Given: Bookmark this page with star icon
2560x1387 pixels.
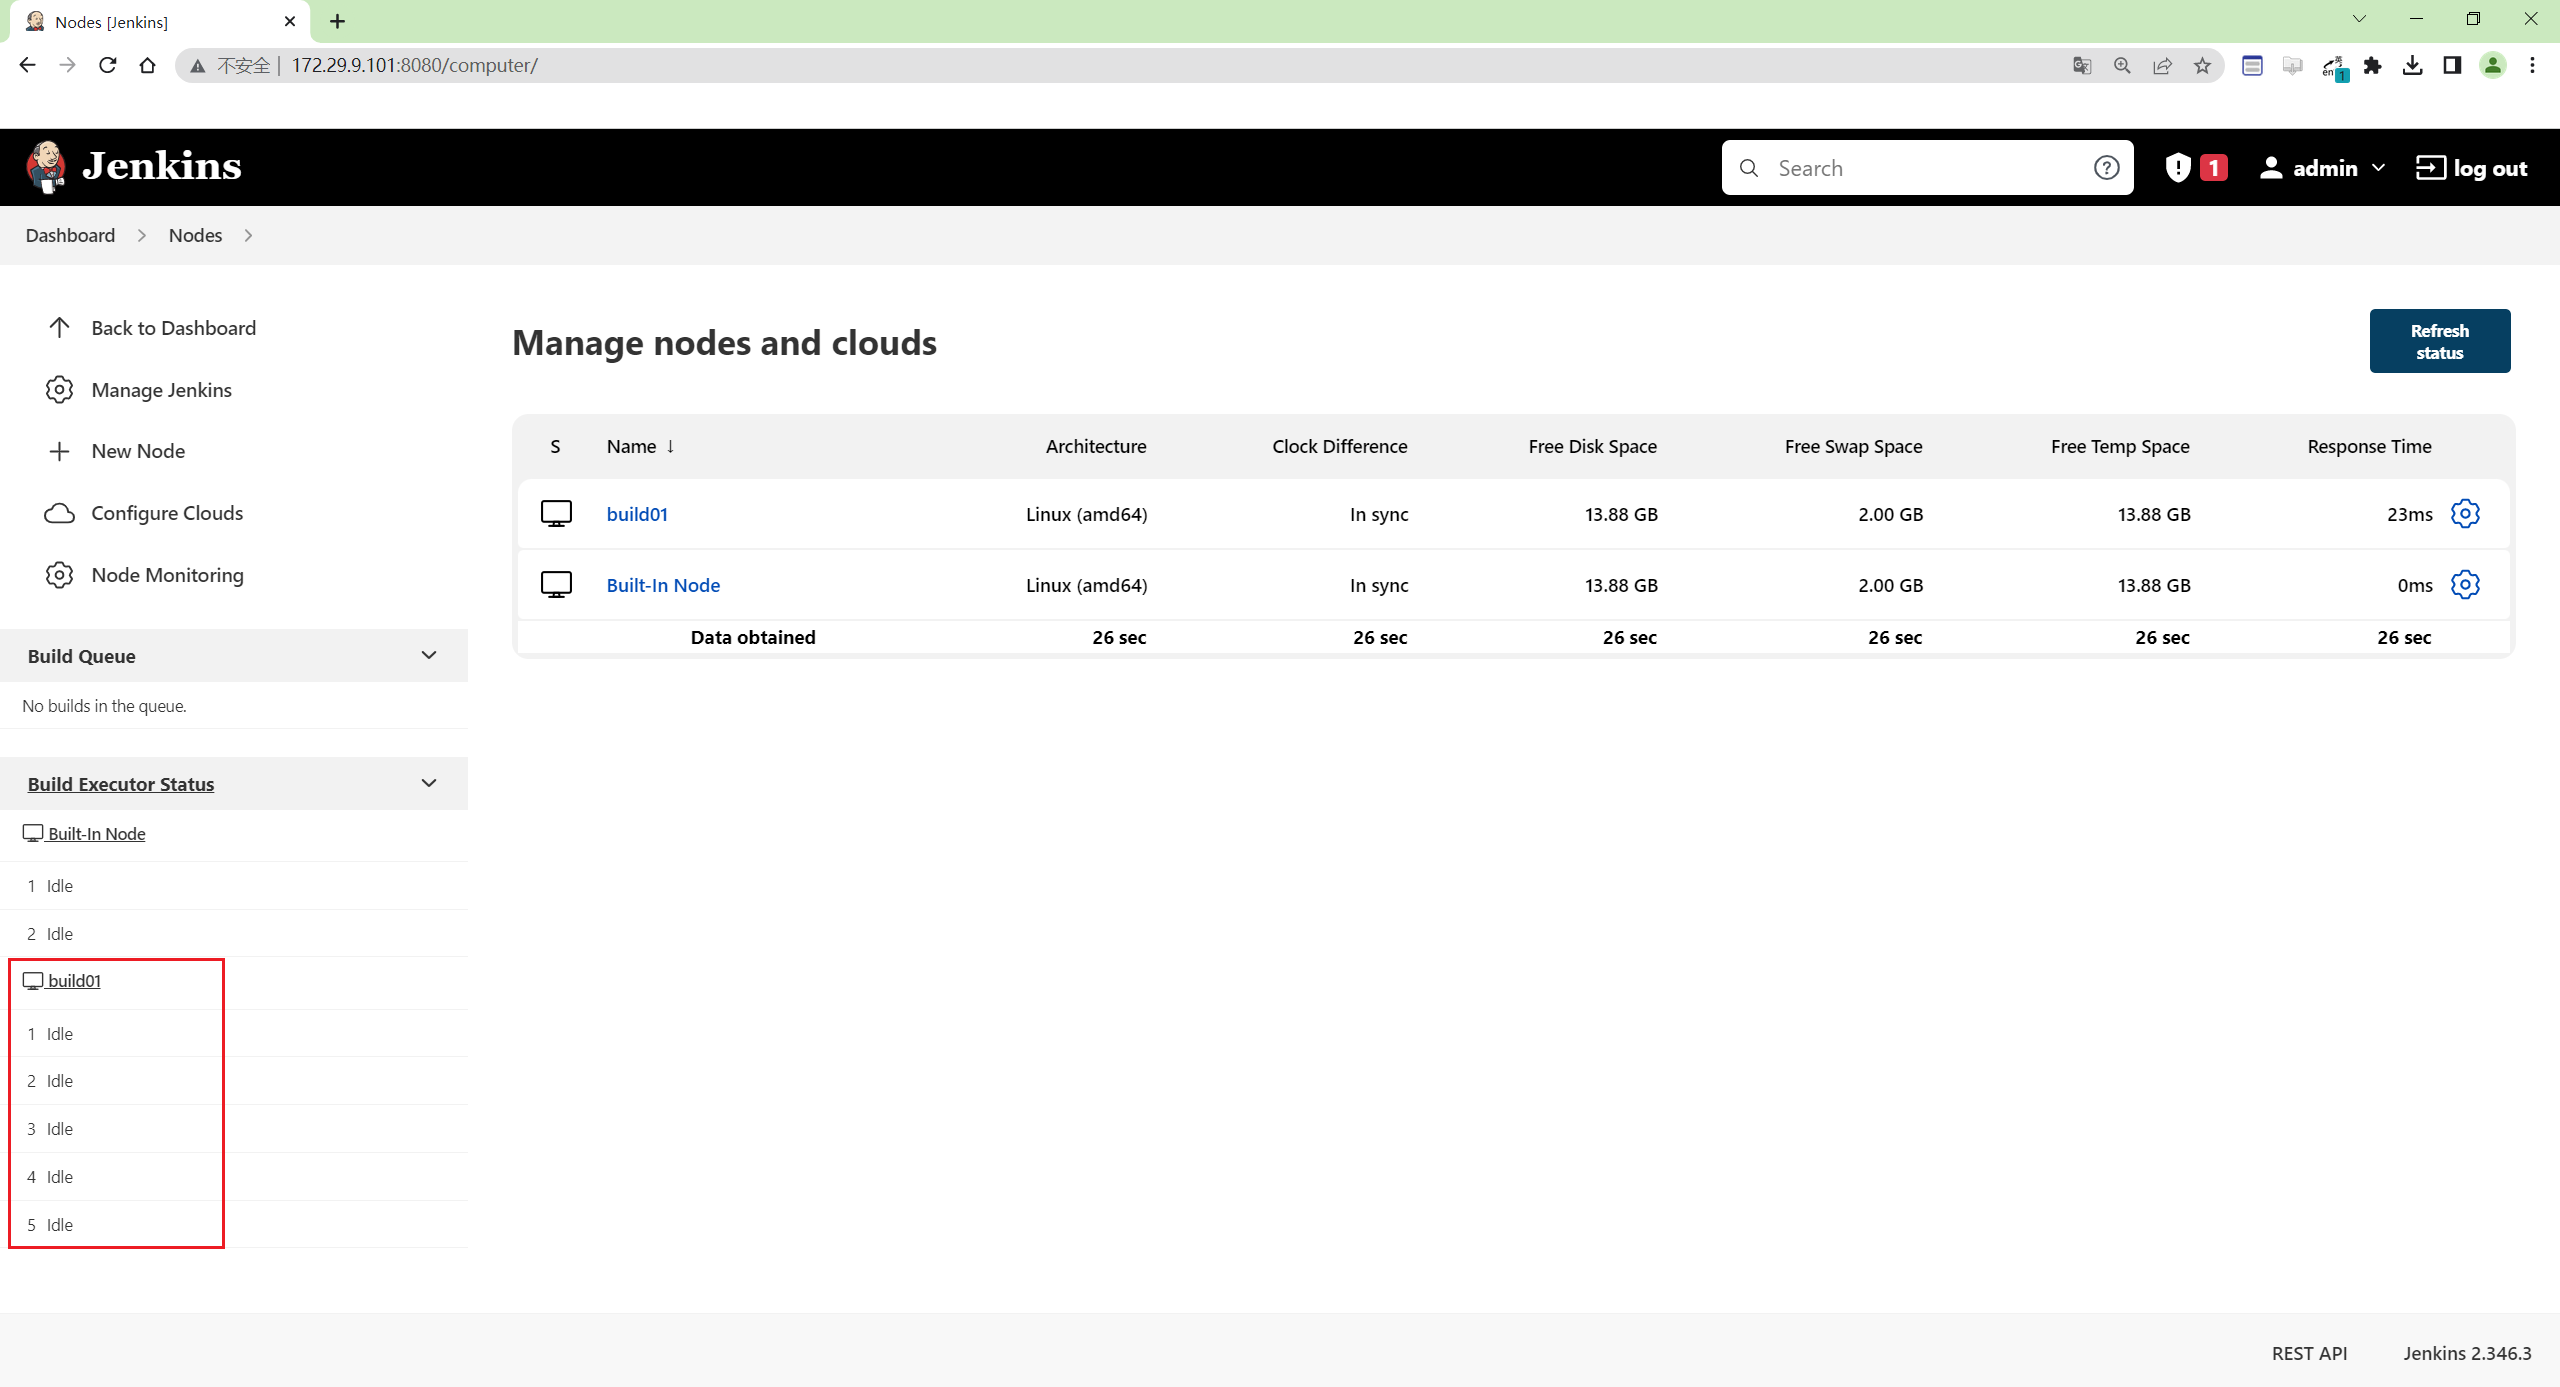Looking at the screenshot, I should (x=2202, y=65).
